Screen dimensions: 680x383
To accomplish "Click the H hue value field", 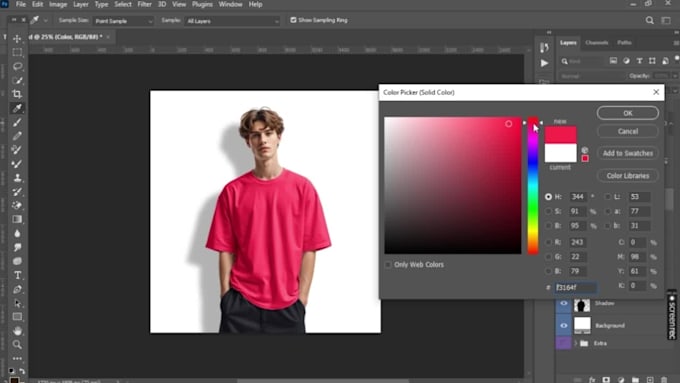I will (x=577, y=197).
